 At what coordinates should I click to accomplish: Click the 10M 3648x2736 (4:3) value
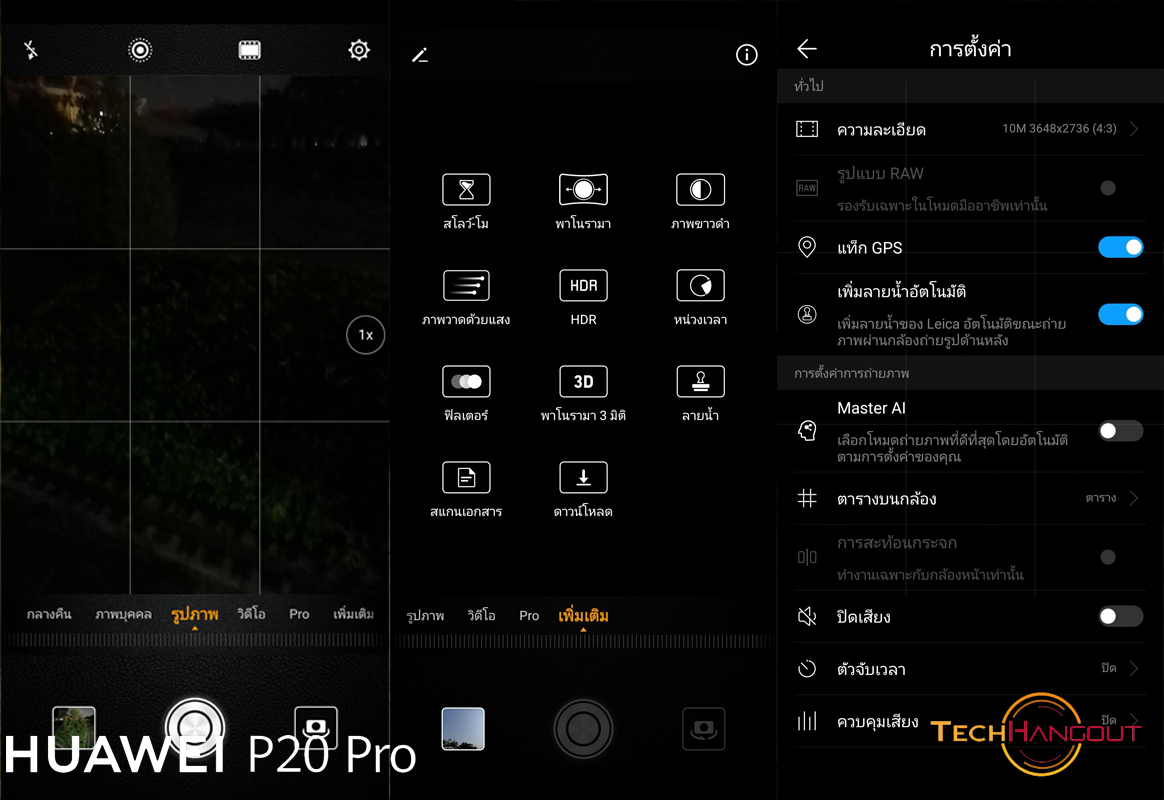1059,128
